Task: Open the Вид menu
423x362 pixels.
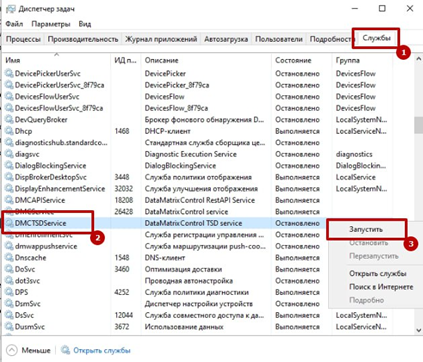Action: click(85, 24)
